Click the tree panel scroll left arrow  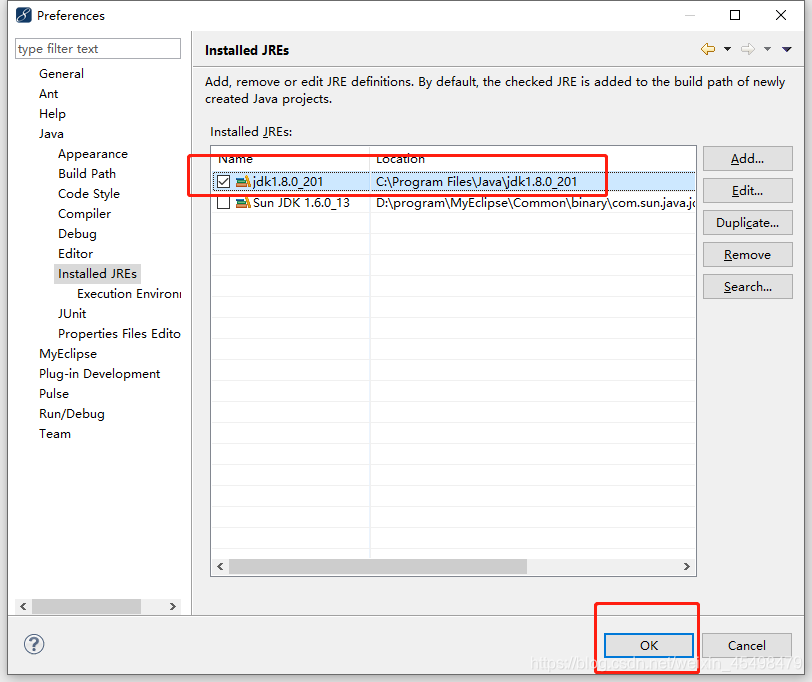click(x=23, y=606)
